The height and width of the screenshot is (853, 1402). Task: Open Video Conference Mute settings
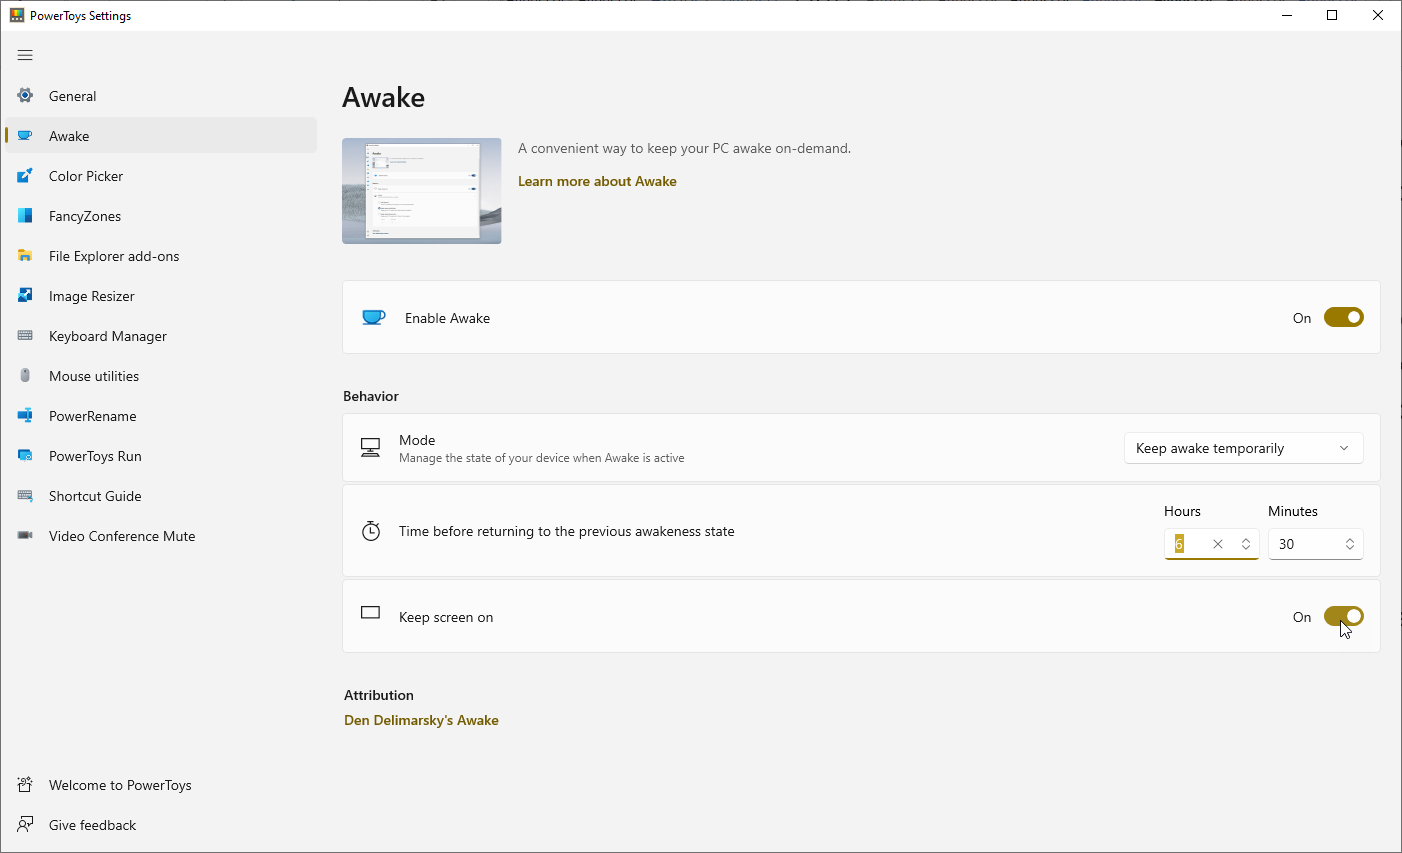point(161,536)
